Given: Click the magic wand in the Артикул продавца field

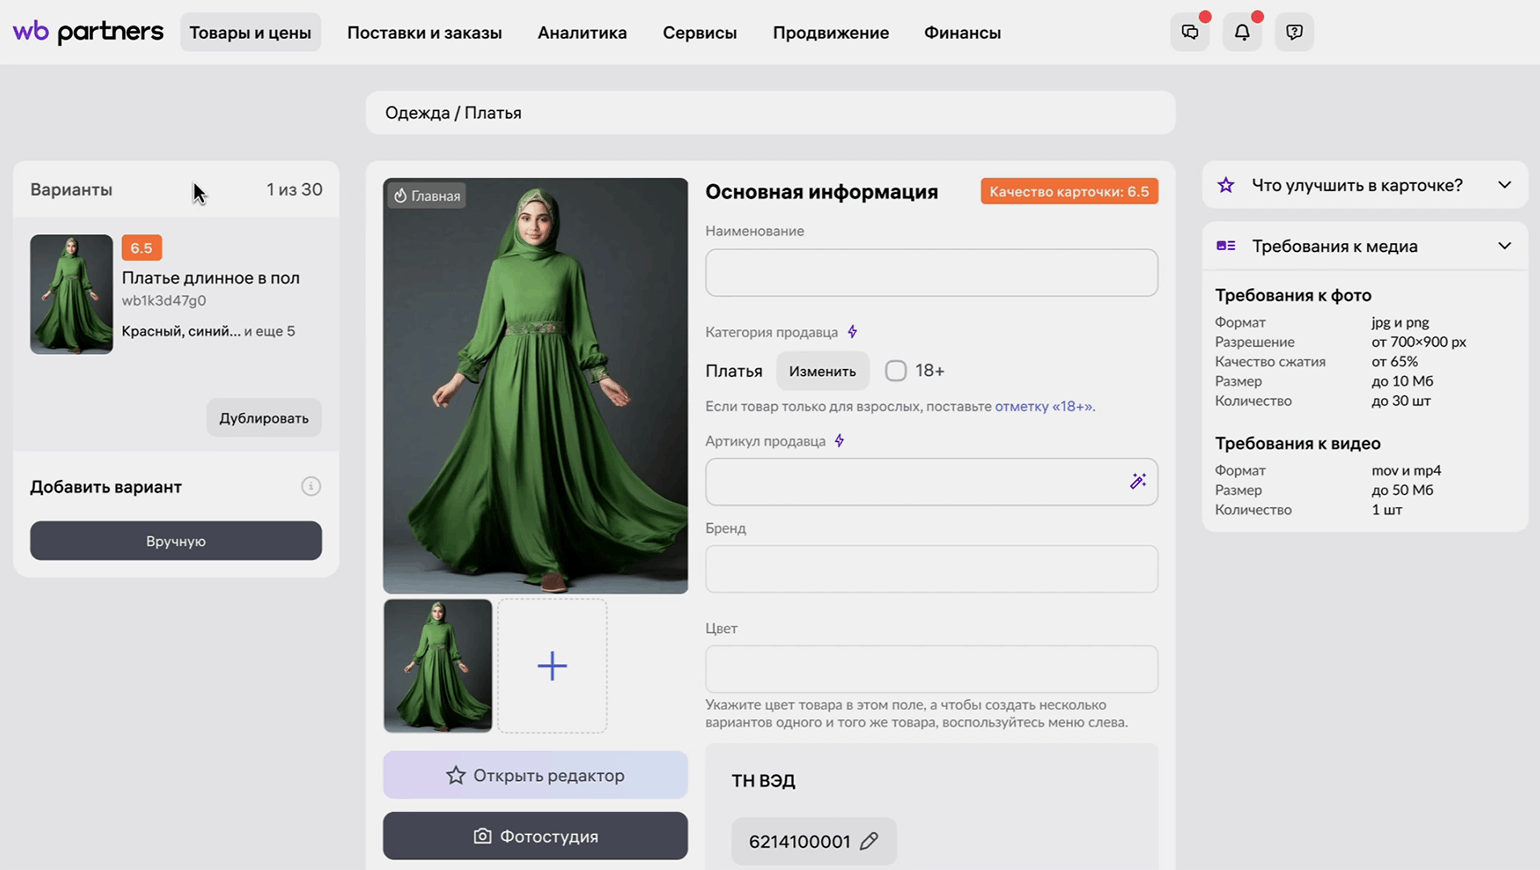Looking at the screenshot, I should click(x=1138, y=481).
